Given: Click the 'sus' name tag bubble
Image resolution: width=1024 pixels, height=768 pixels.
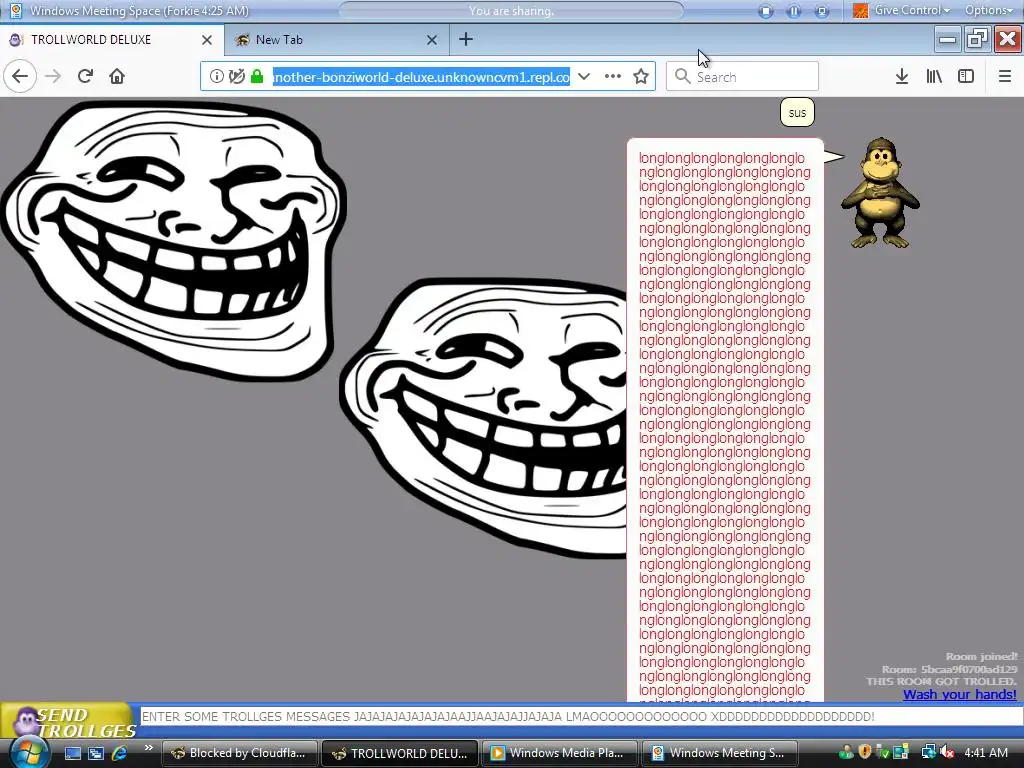Looking at the screenshot, I should pyautogui.click(x=797, y=112).
